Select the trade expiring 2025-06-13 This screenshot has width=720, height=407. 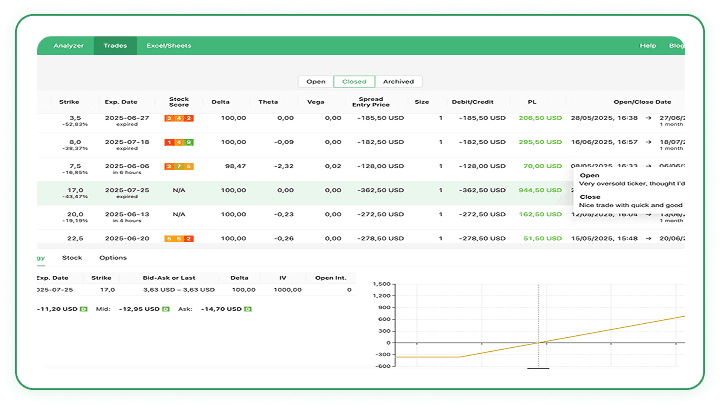(x=361, y=217)
